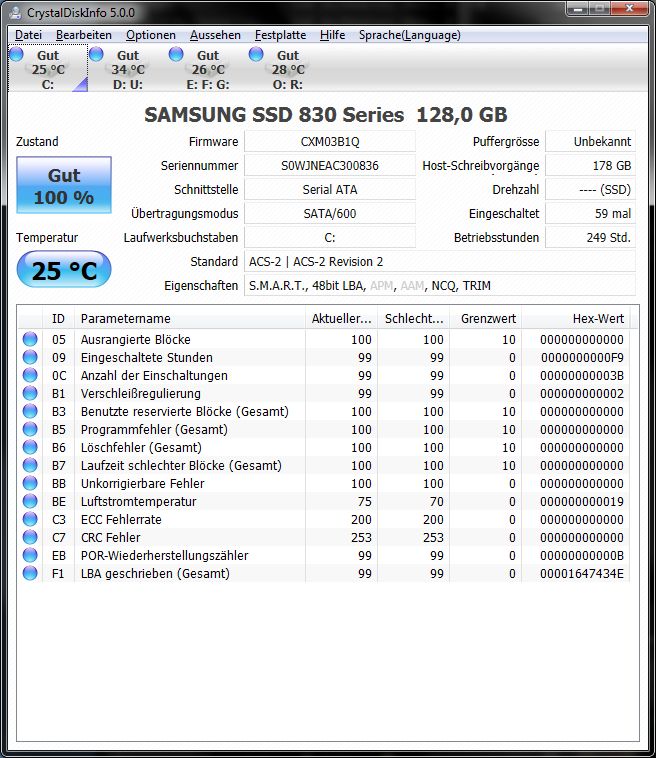Screen dimensions: 656x758
Task: Click the Aktueller... column header
Action: pyautogui.click(x=341, y=319)
